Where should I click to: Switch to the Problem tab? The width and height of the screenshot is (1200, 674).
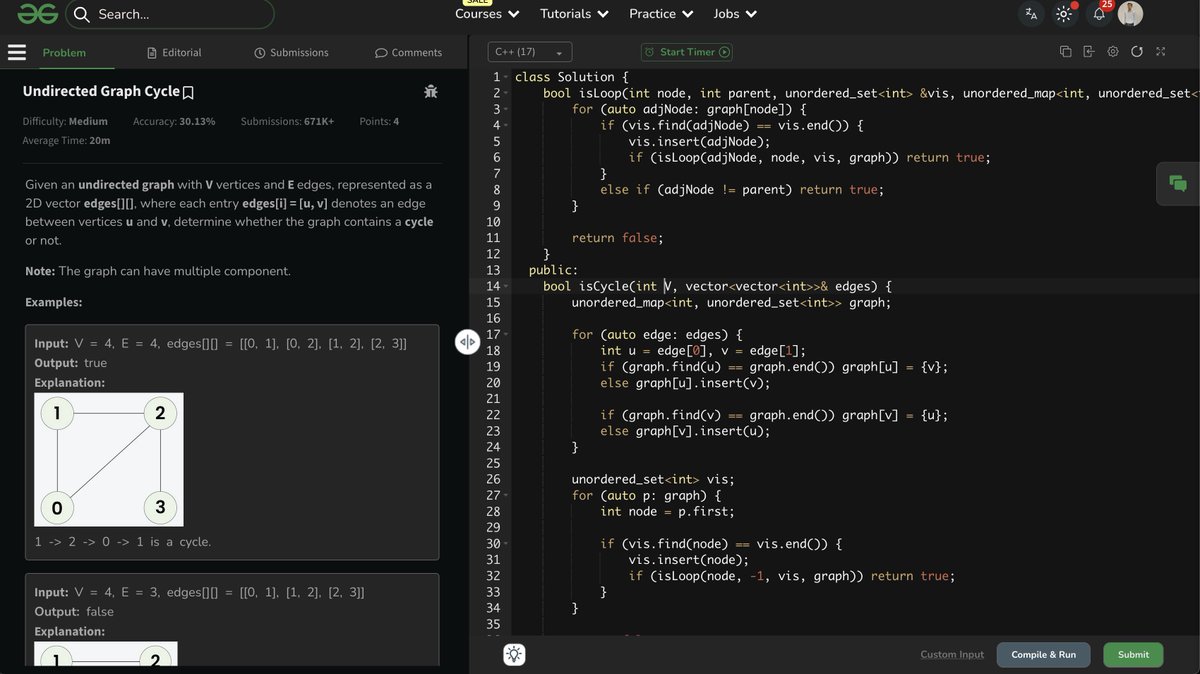click(64, 52)
